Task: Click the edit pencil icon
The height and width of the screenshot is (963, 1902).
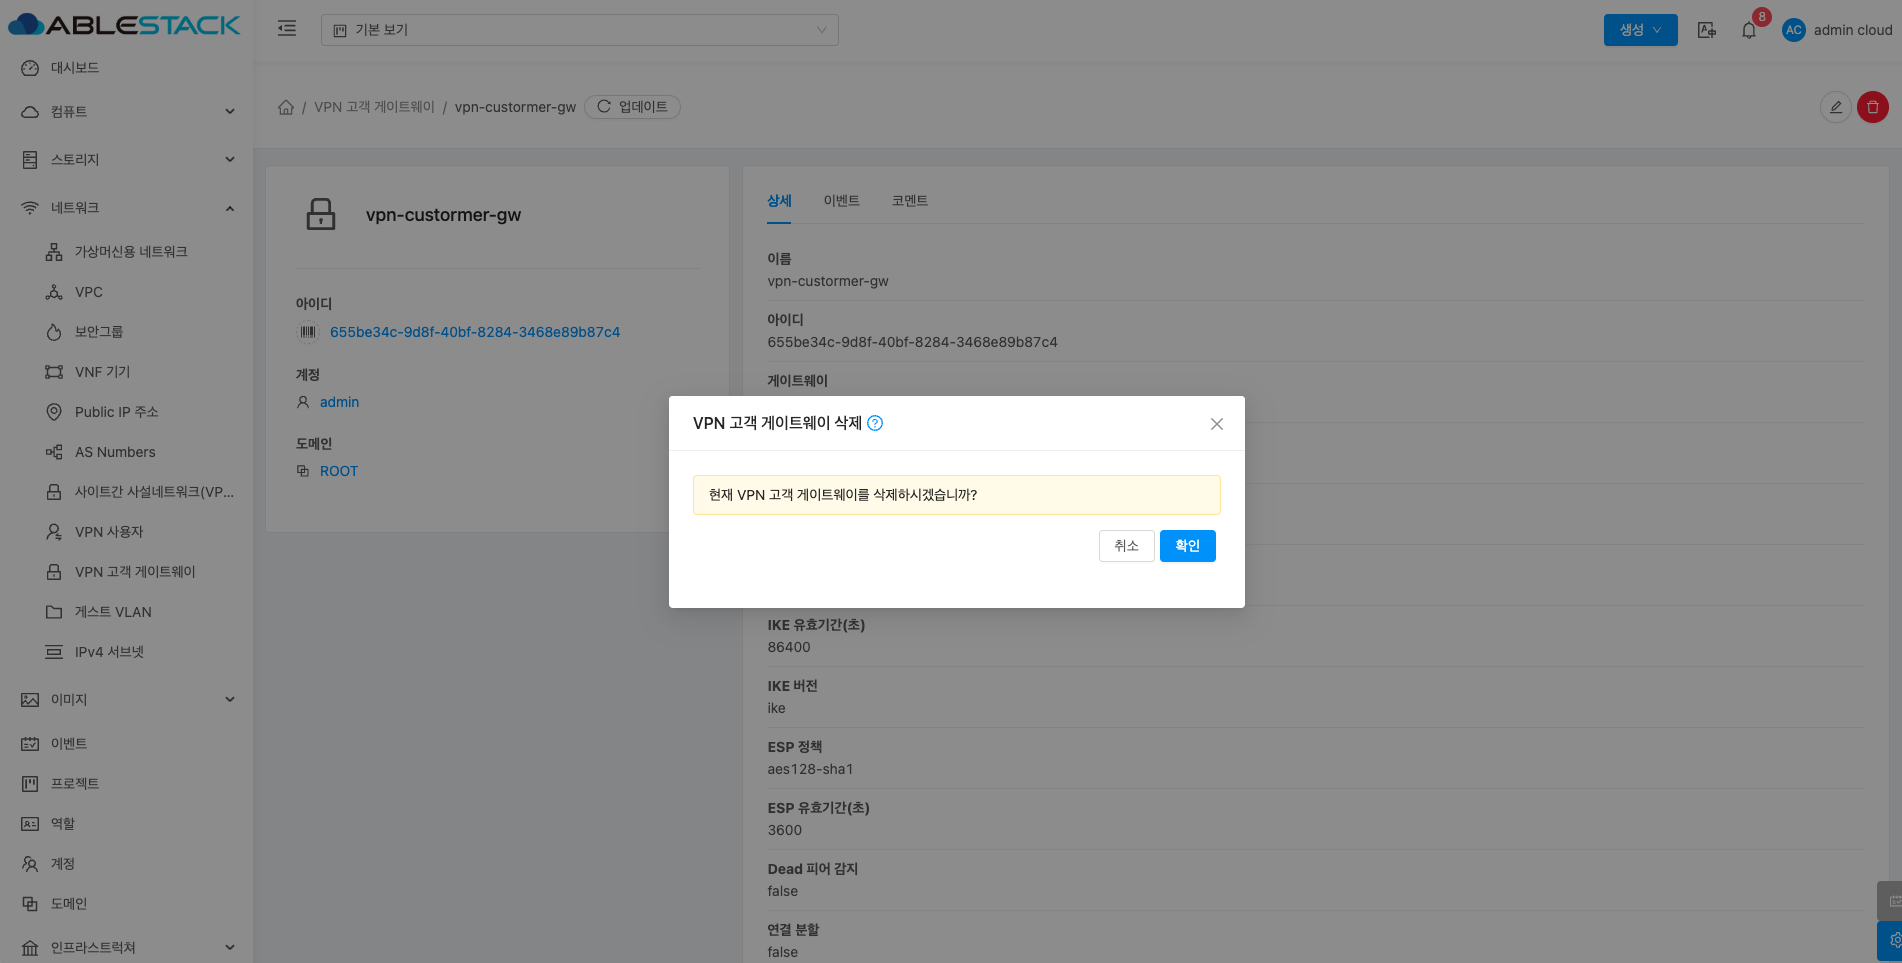Action: (1835, 107)
